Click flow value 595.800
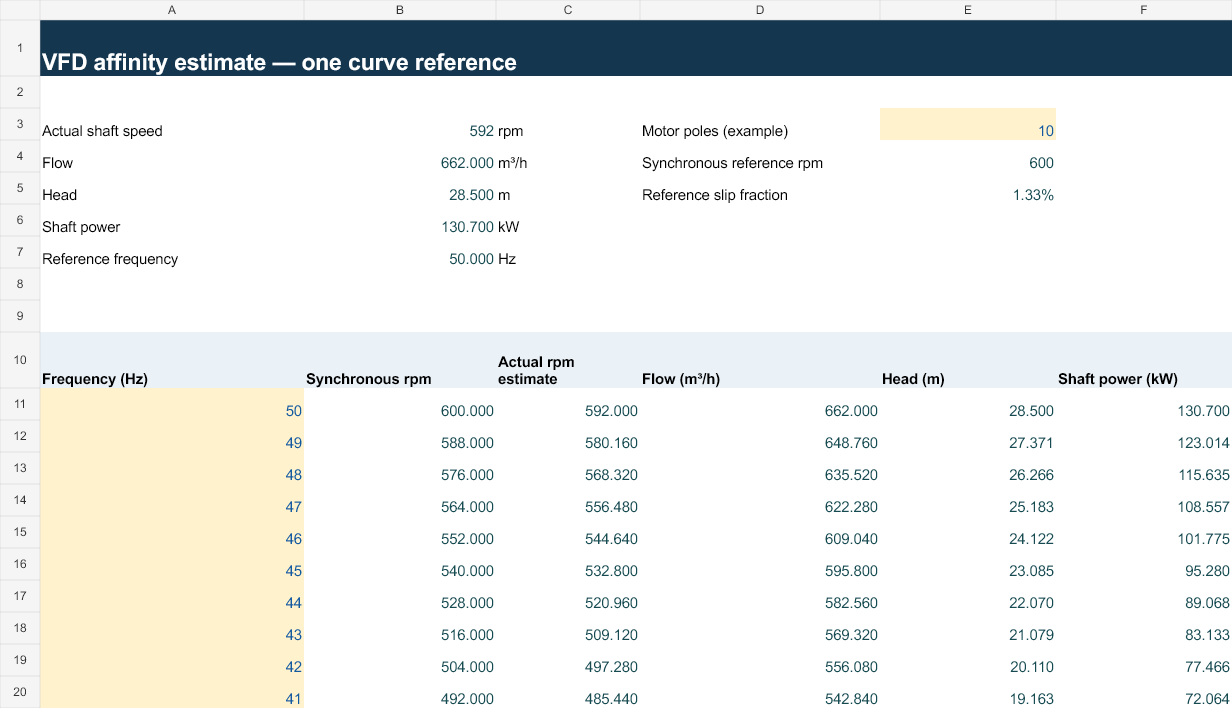 [760, 564]
